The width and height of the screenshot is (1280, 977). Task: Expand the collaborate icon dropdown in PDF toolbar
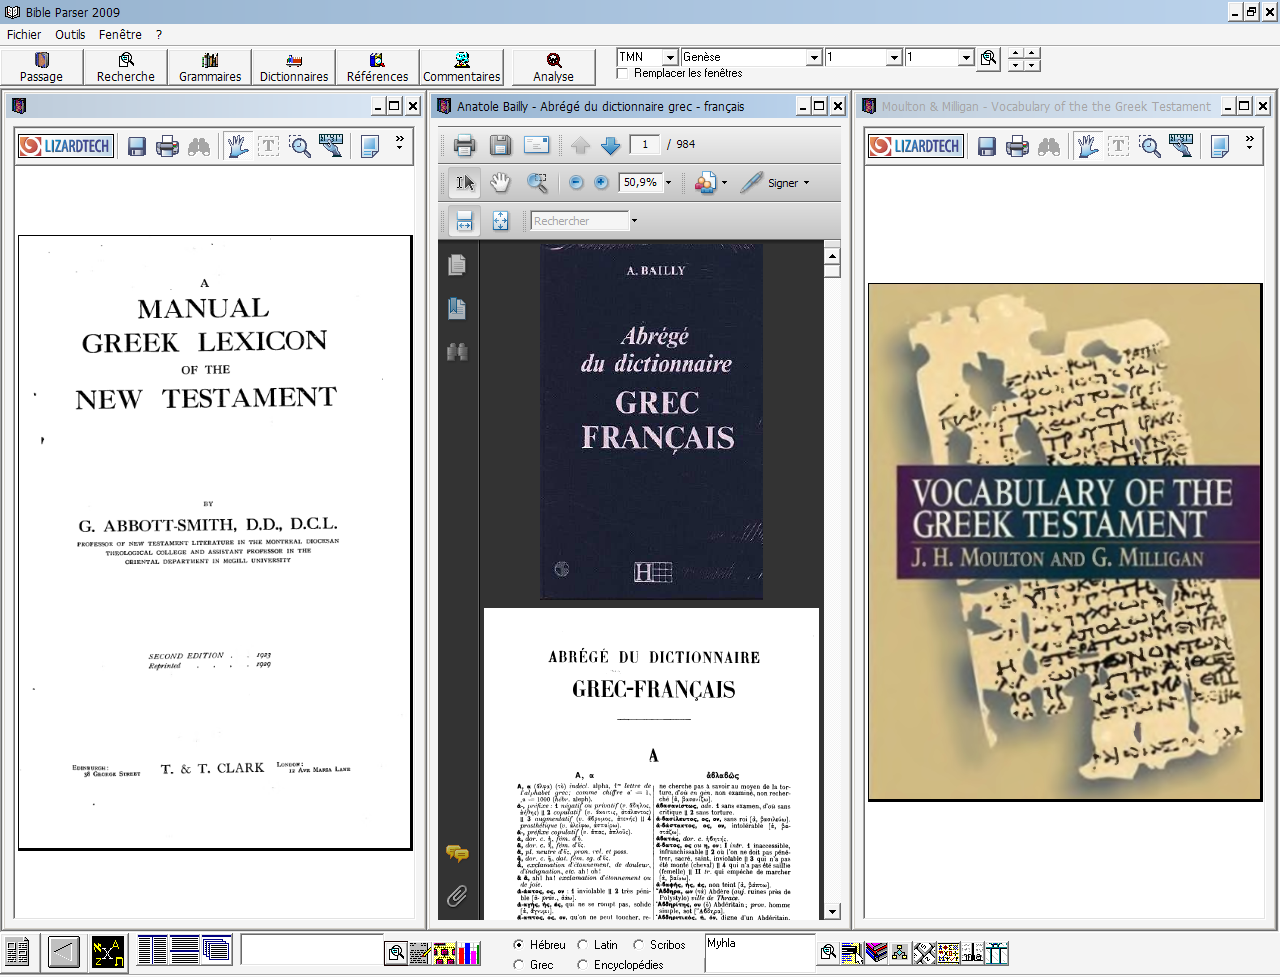click(x=724, y=183)
